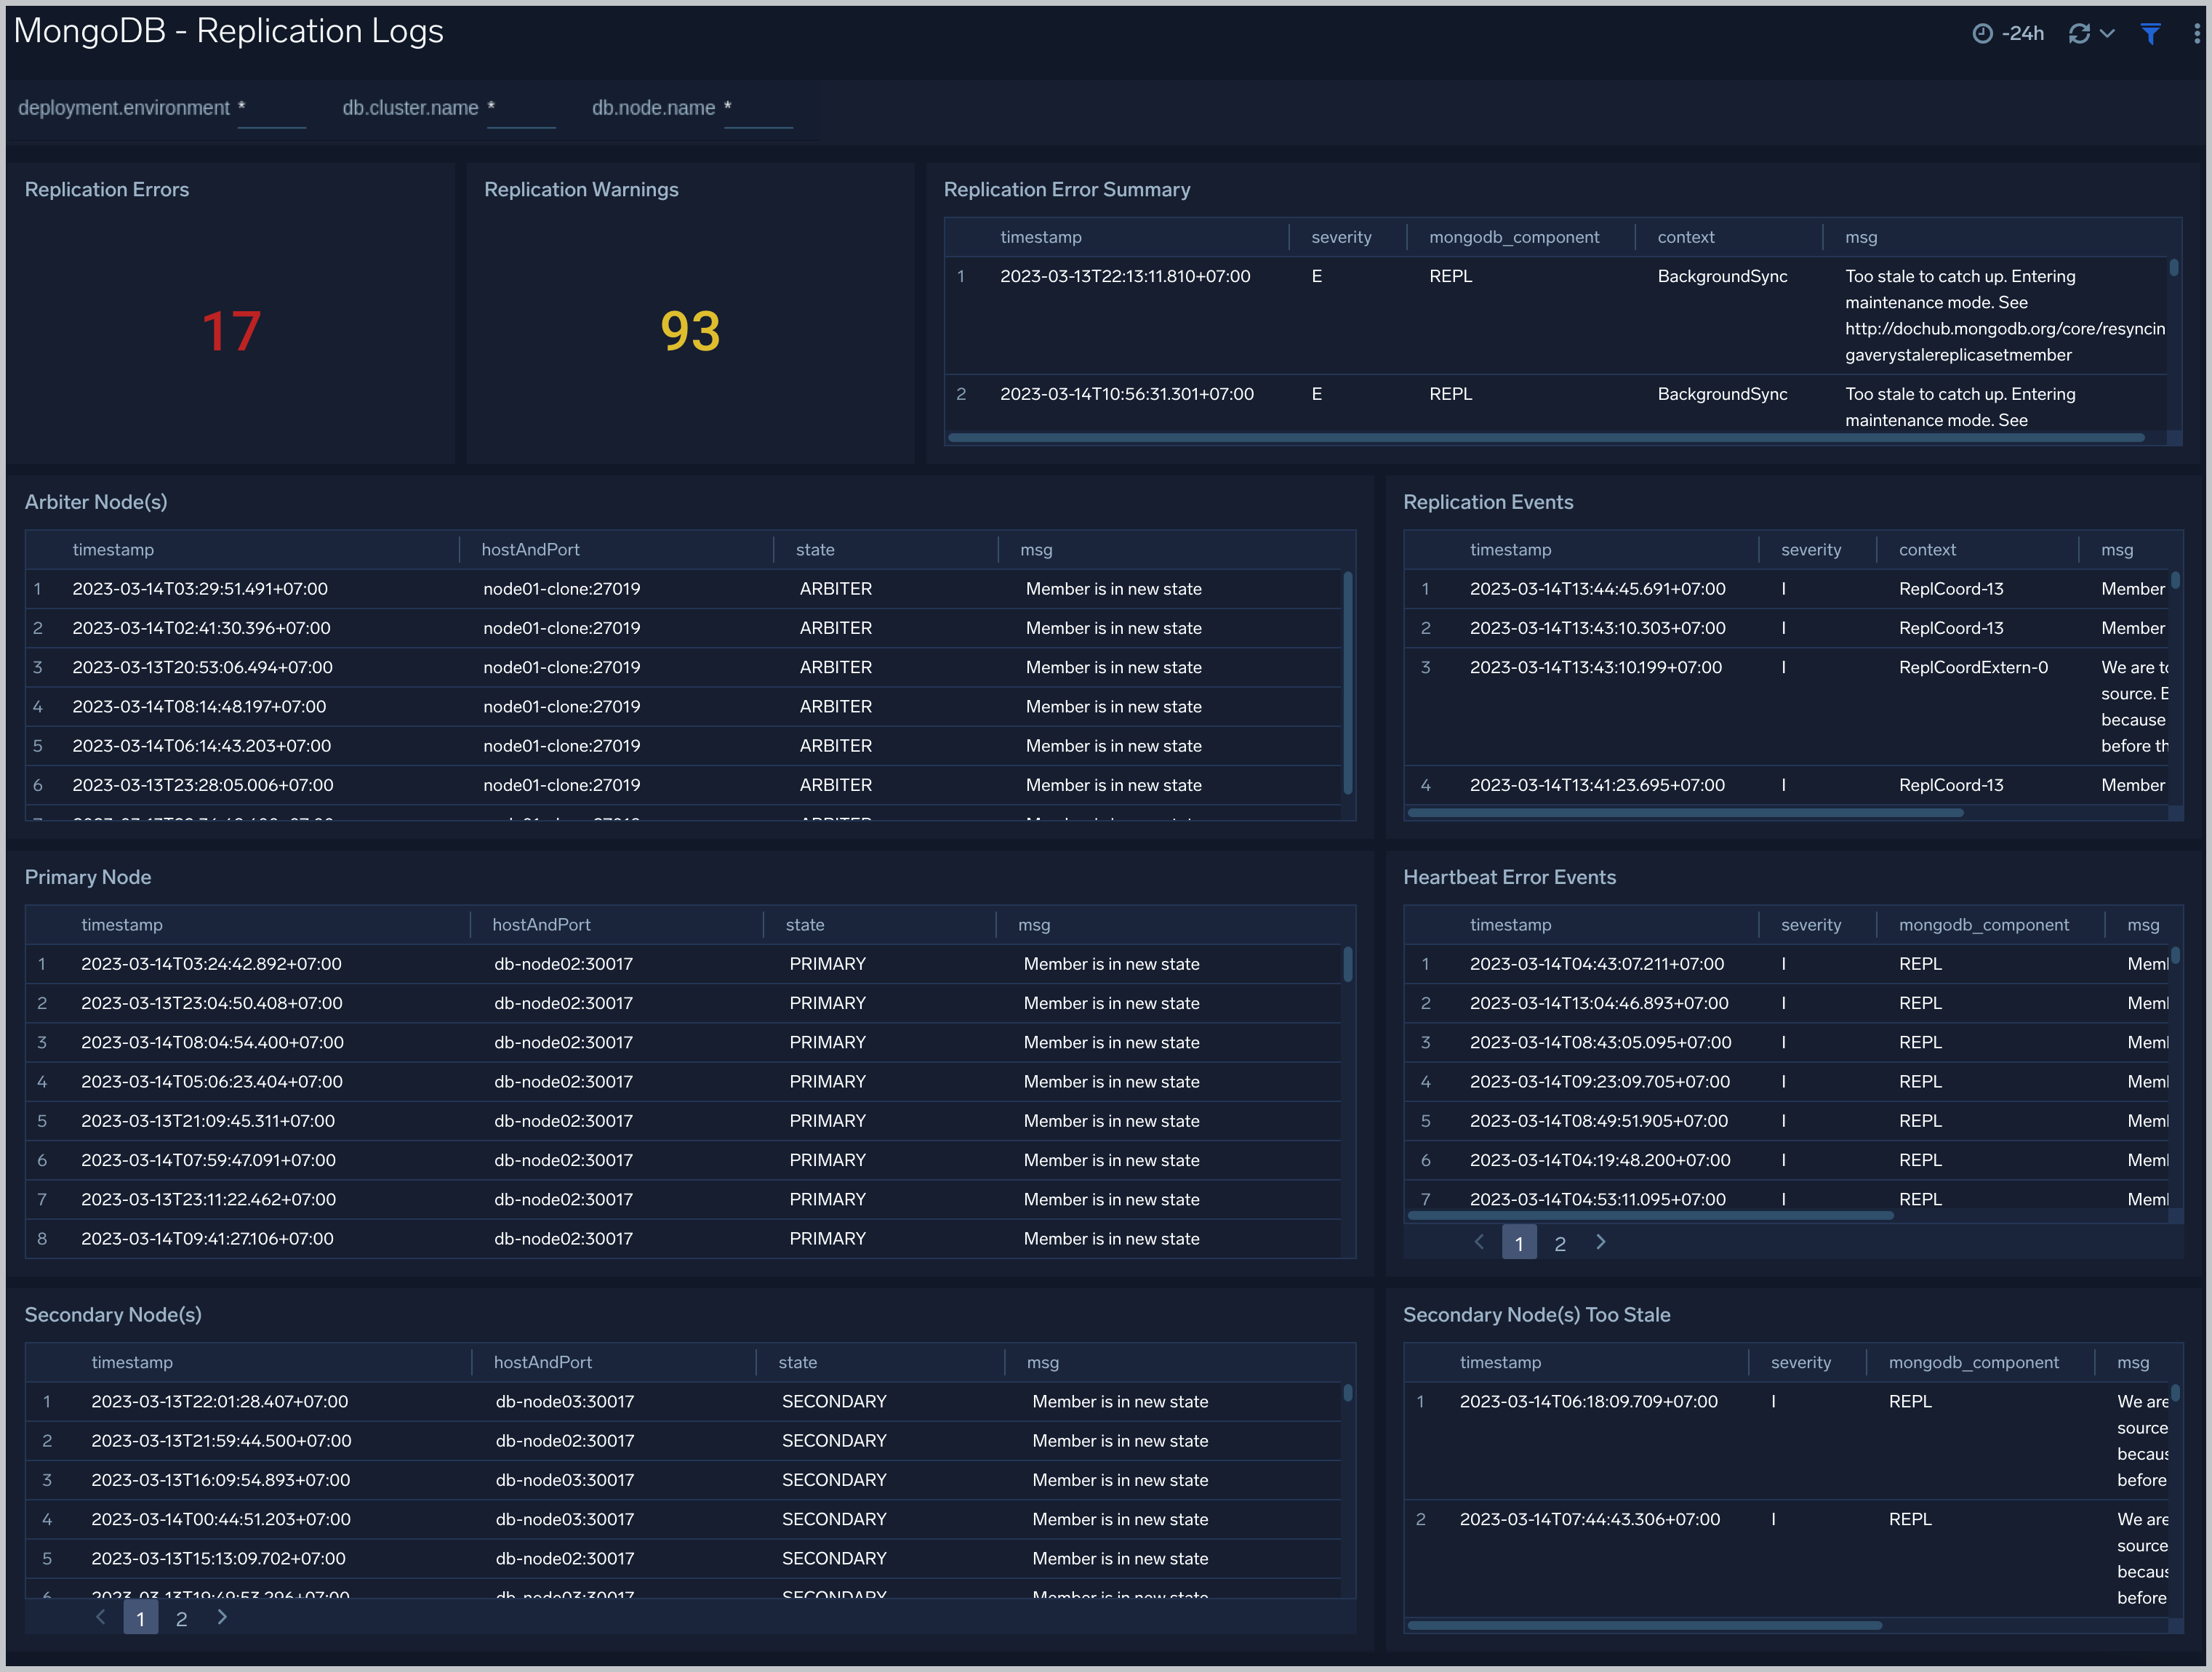Open the -24h time range picker
Screen dimensions: 2212x1672
(x=2008, y=33)
